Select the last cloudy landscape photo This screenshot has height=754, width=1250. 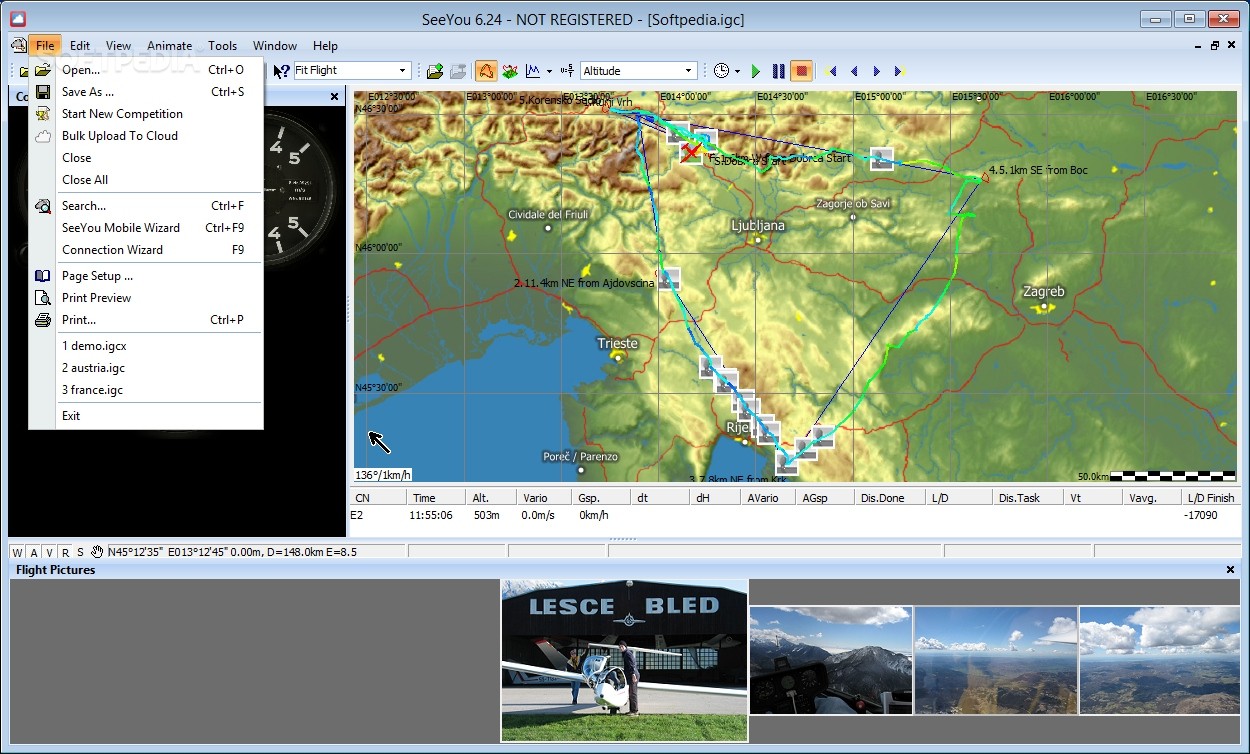pos(1160,660)
